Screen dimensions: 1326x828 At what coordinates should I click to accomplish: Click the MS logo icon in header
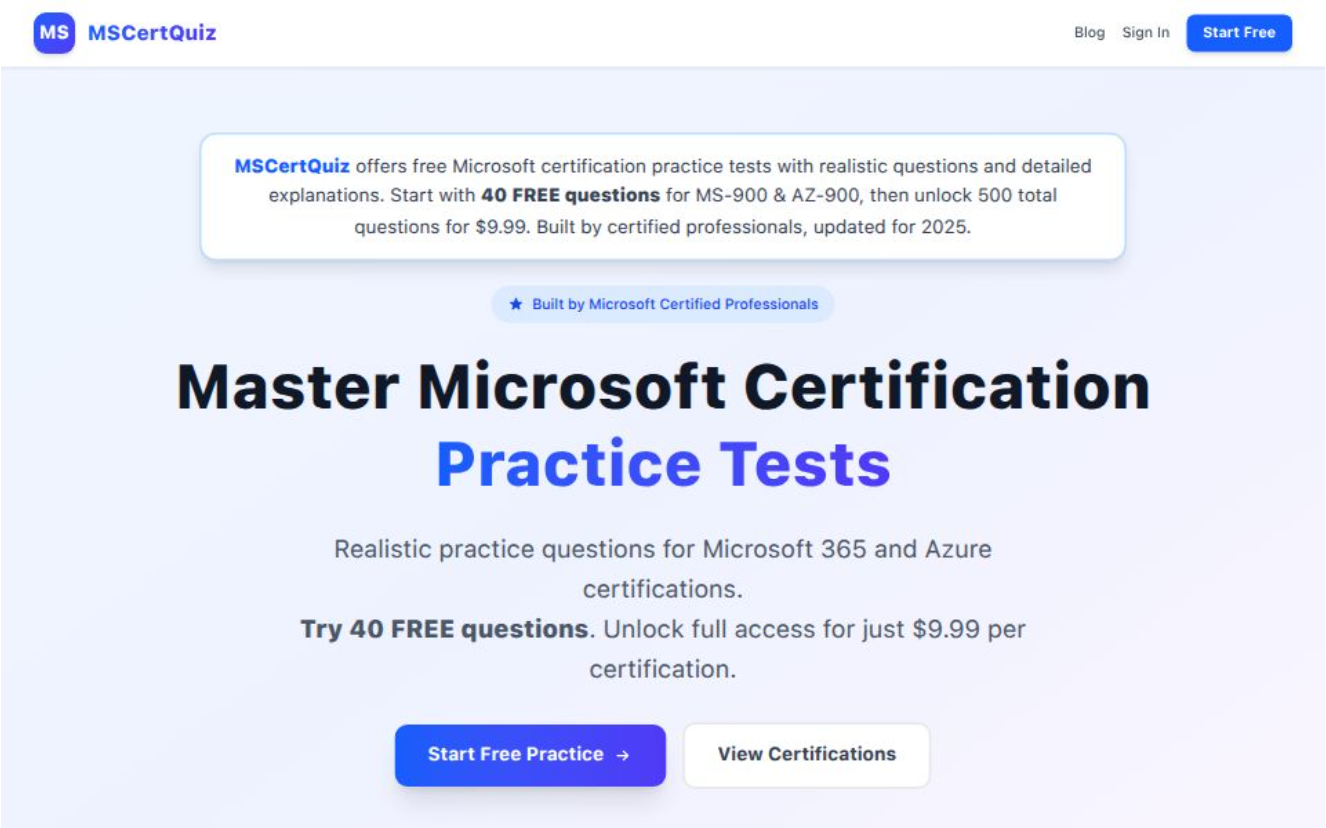(54, 33)
